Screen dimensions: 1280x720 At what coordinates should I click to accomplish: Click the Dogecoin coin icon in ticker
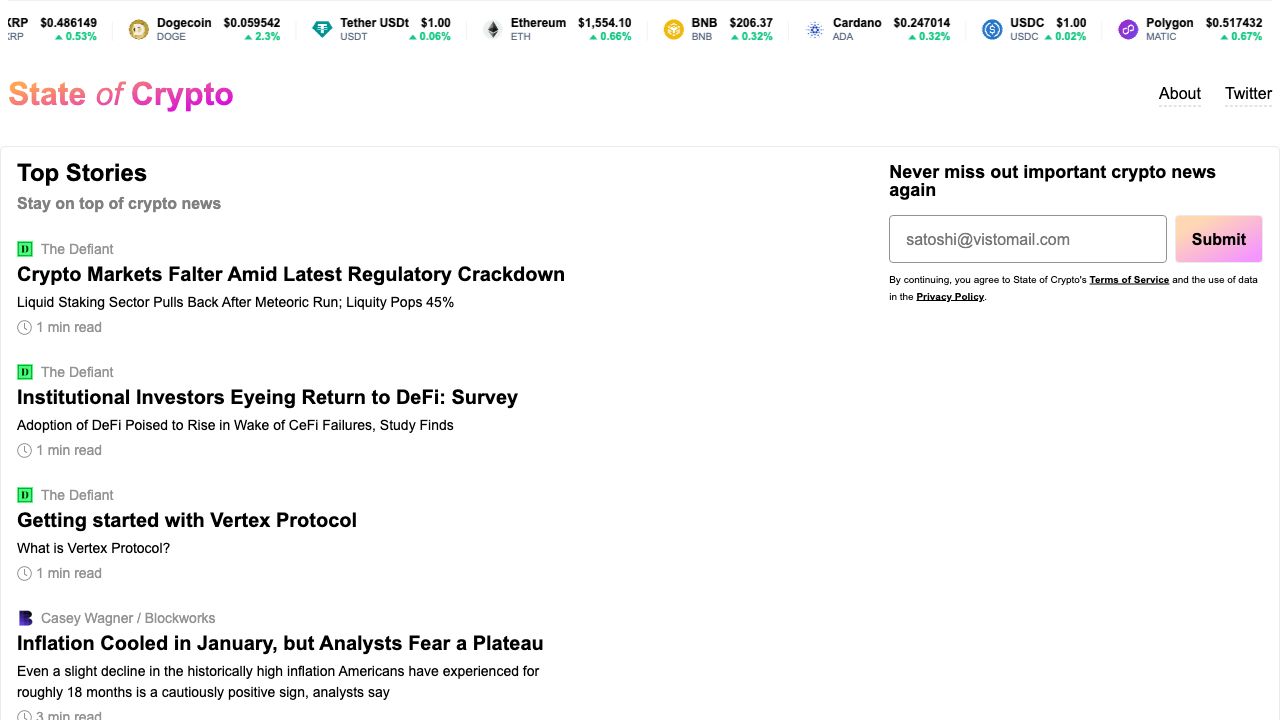139,30
